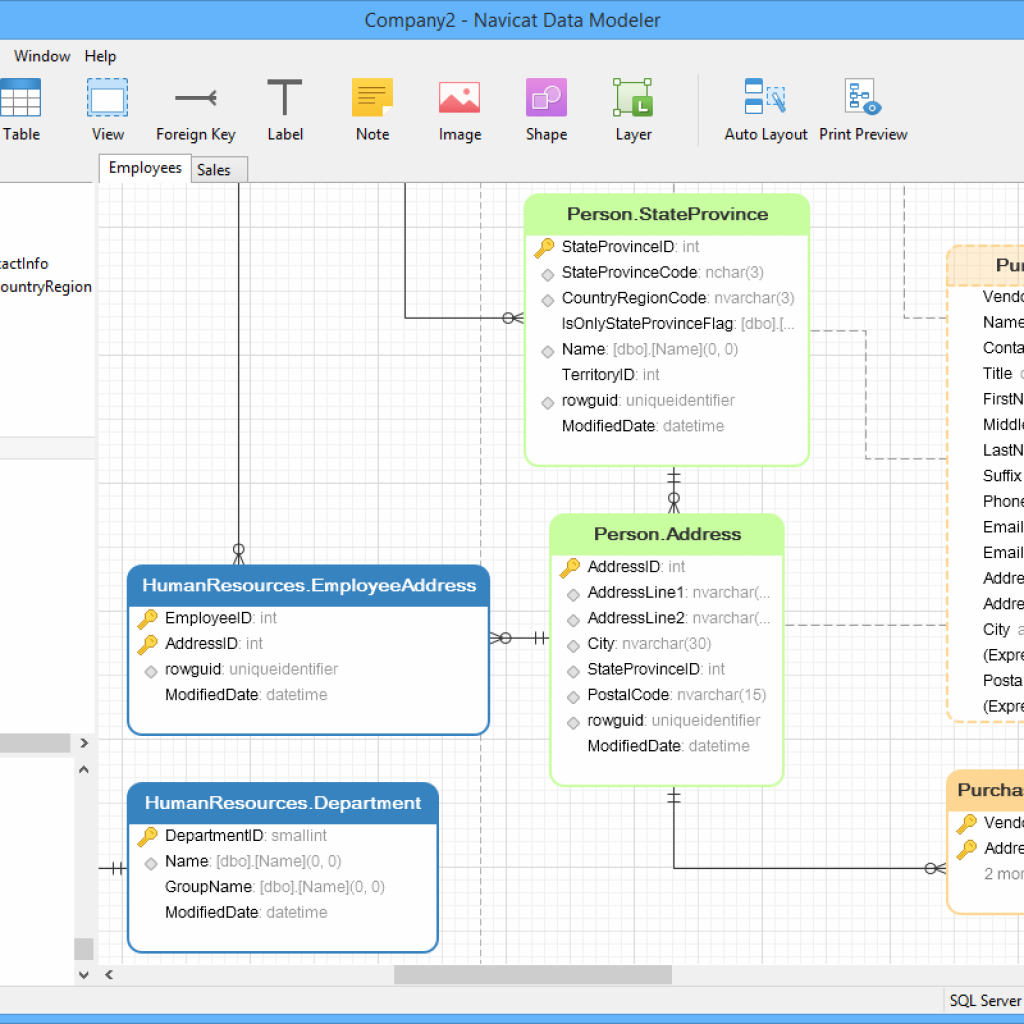
Task: Click the tactInfo item in left panel
Action: point(24,264)
